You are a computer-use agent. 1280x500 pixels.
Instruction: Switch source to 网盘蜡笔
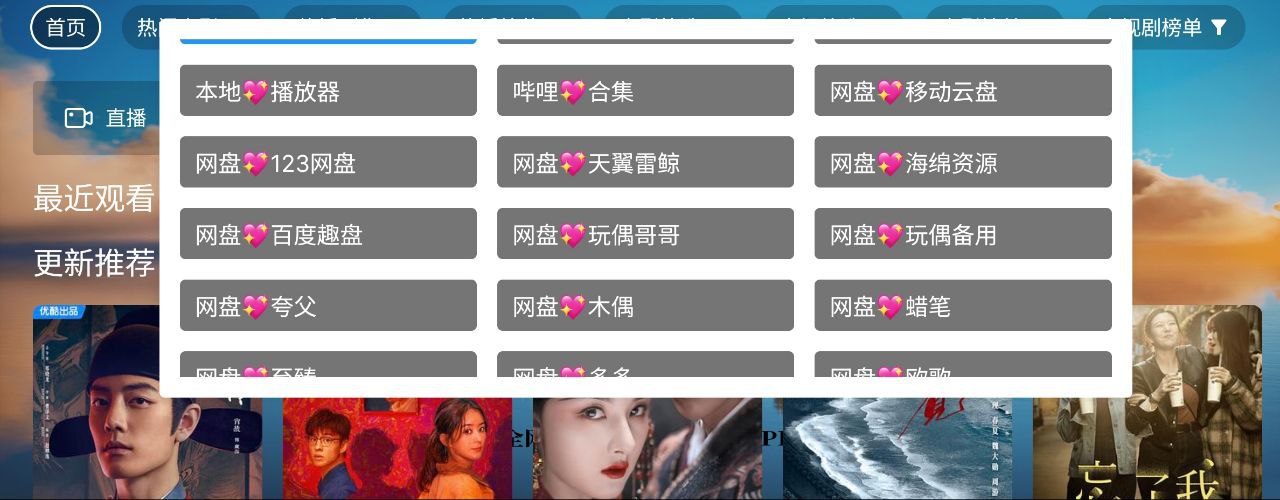pyautogui.click(x=962, y=306)
